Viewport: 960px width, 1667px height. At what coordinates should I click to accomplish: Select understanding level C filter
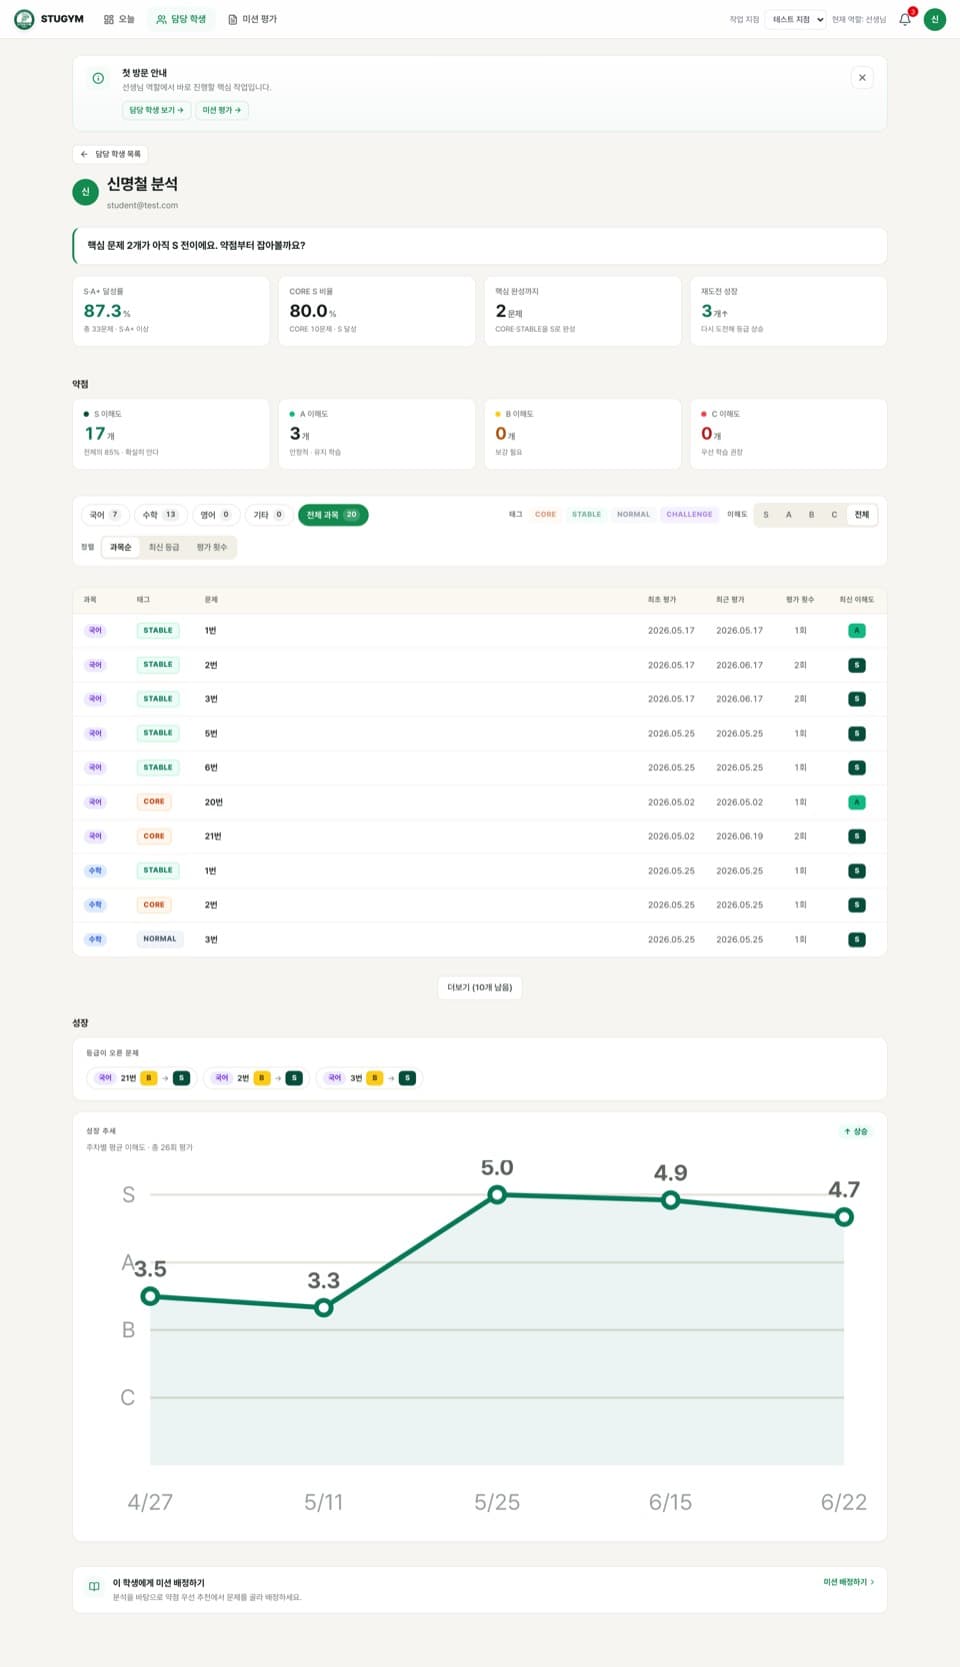click(834, 515)
